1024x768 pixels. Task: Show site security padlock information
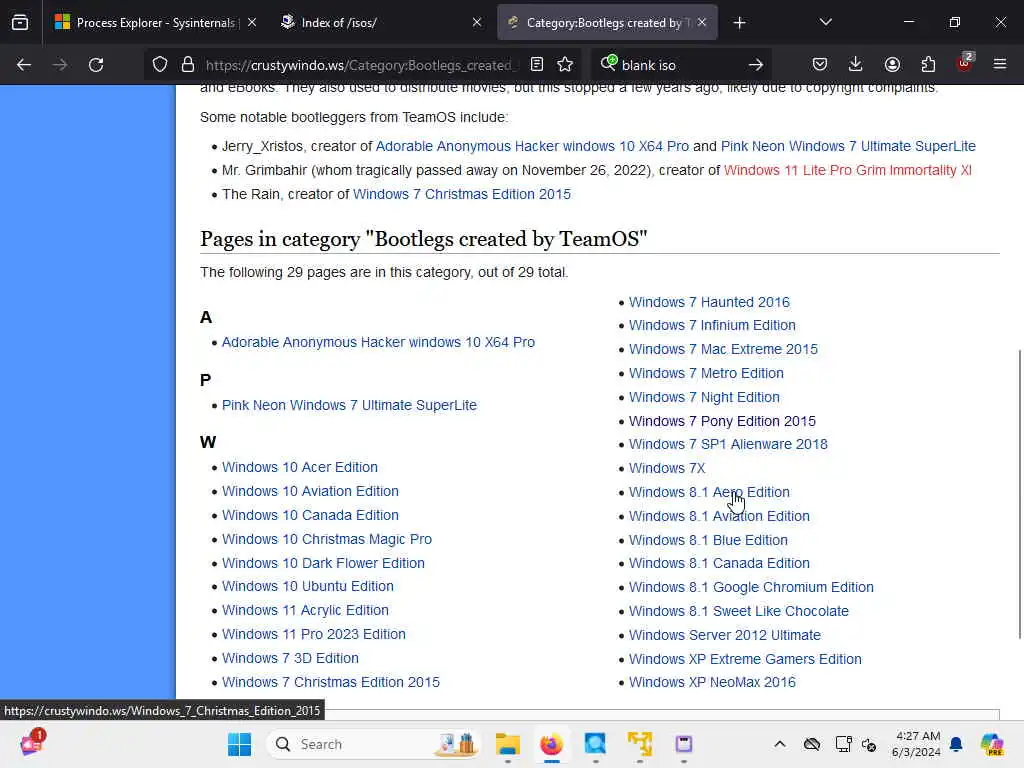coord(188,65)
